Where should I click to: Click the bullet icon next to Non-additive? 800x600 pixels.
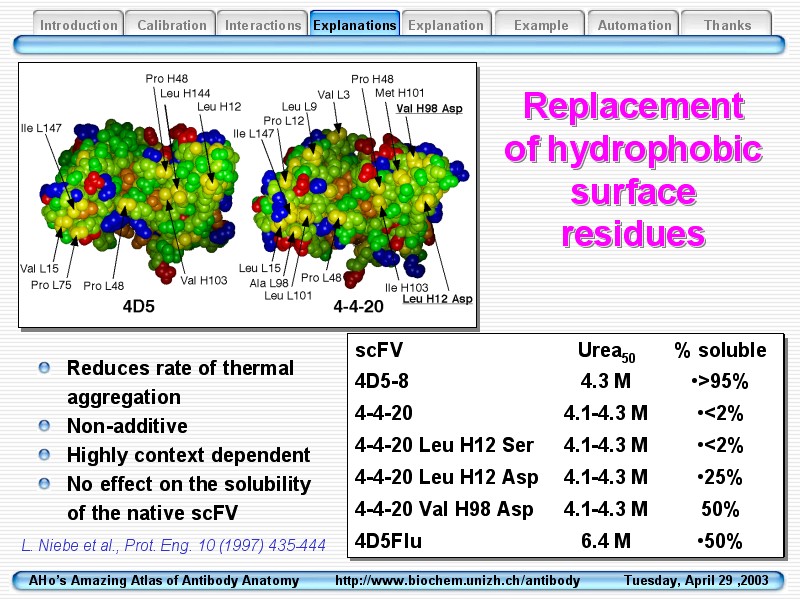point(43,426)
